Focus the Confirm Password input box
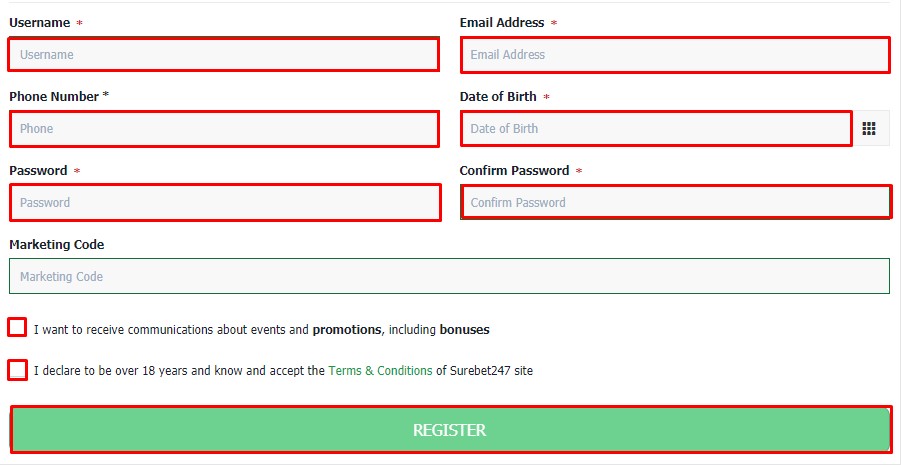This screenshot has width=901, height=465. coord(676,202)
